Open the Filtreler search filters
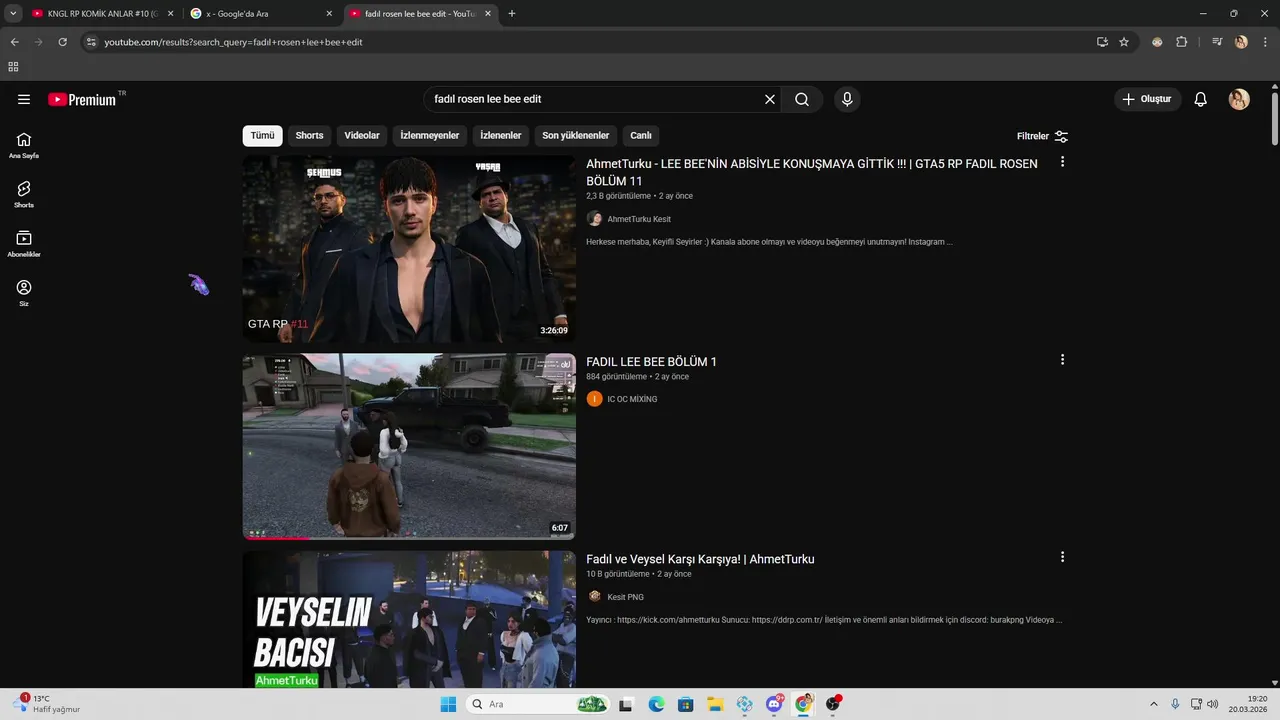Viewport: 1280px width, 720px height. click(x=1042, y=136)
